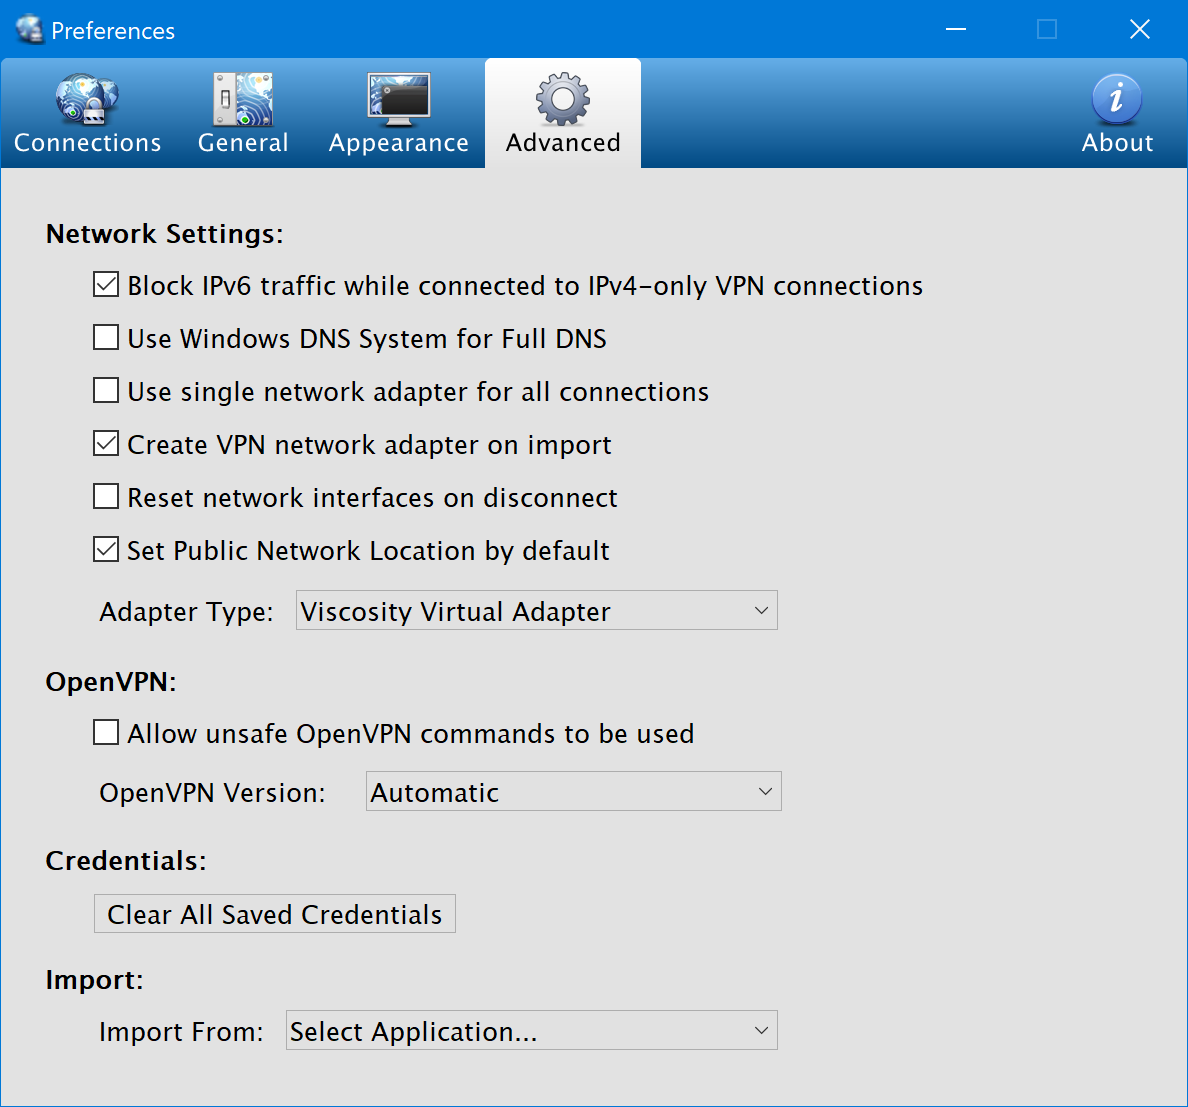Minimize the Preferences window
1188x1107 pixels.
coord(956,30)
